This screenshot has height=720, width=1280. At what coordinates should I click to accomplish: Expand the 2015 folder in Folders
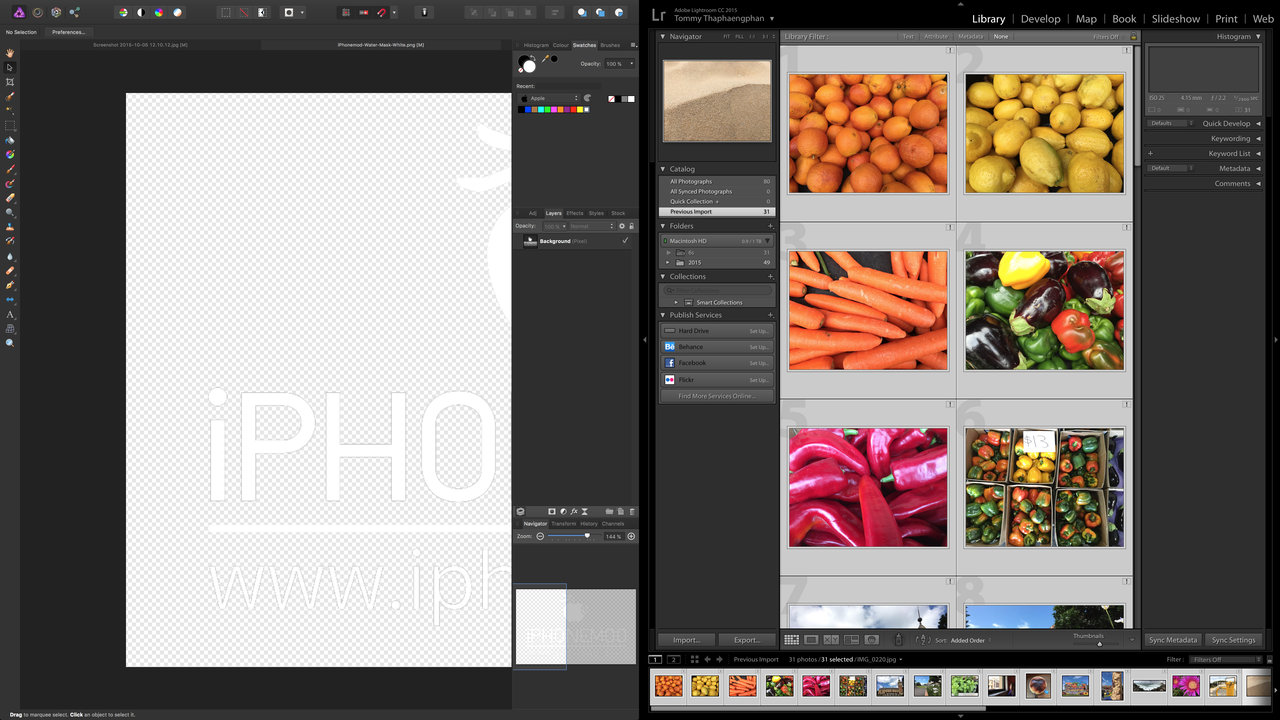pos(669,263)
